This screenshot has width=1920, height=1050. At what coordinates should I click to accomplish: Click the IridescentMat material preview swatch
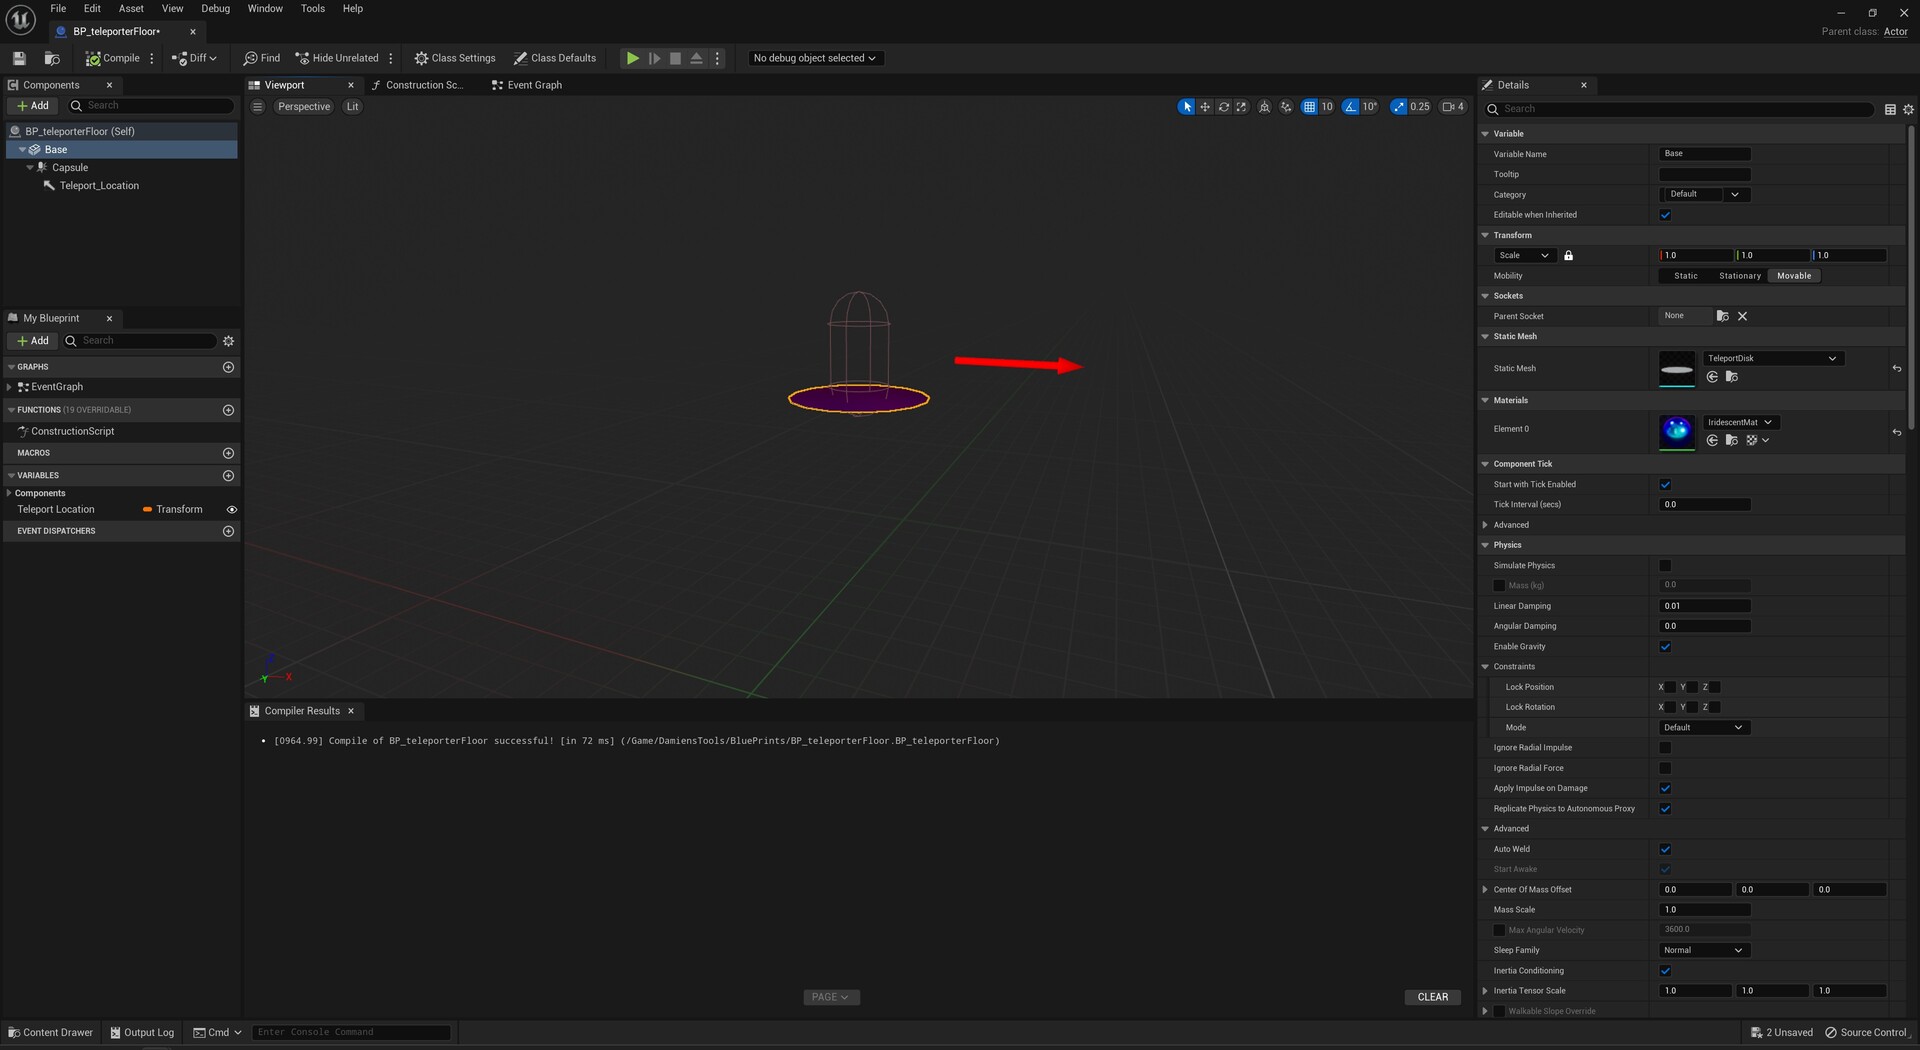point(1677,431)
